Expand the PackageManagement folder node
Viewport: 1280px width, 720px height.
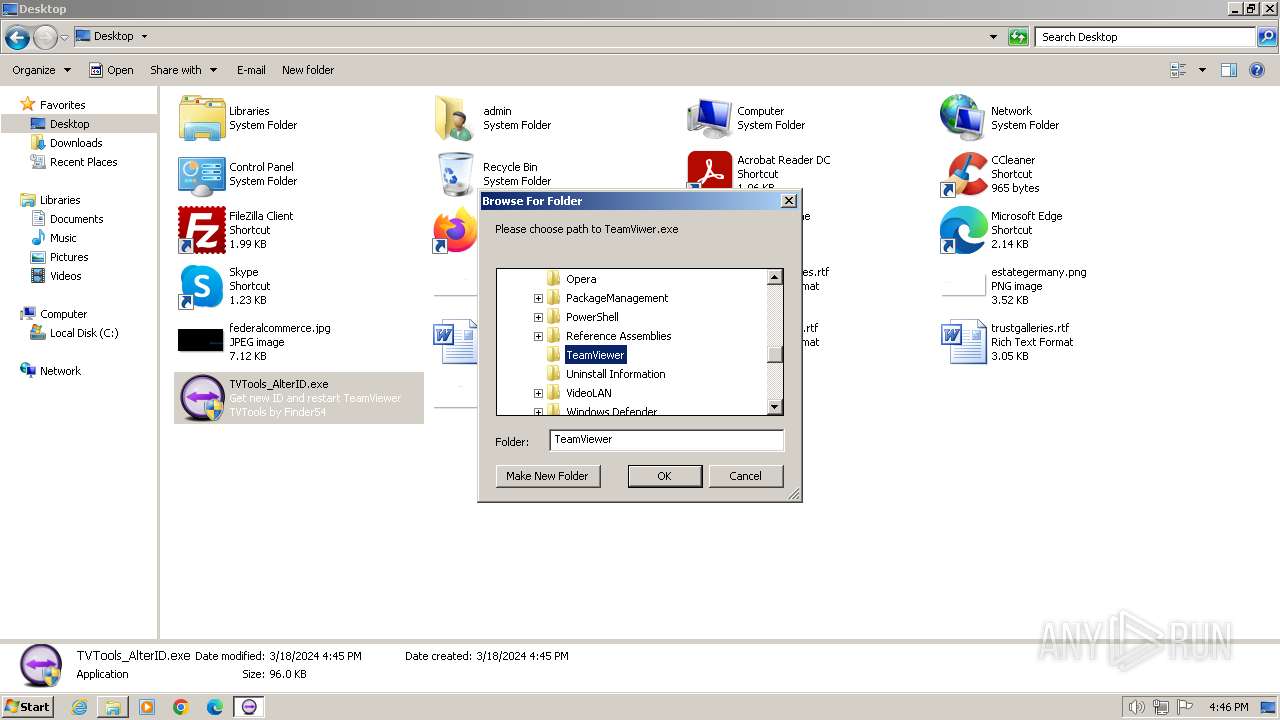538,298
